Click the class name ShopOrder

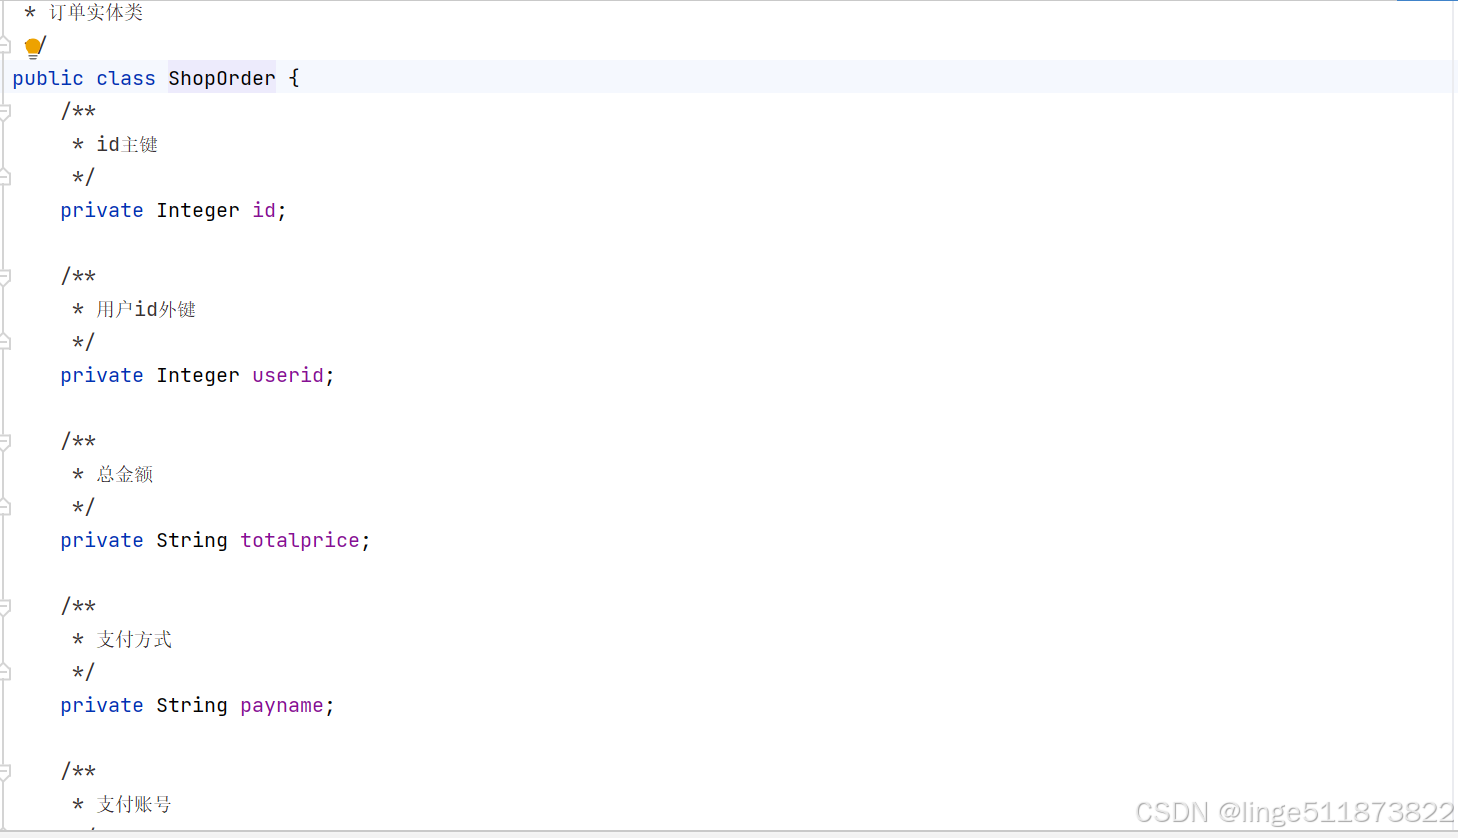pyautogui.click(x=222, y=78)
